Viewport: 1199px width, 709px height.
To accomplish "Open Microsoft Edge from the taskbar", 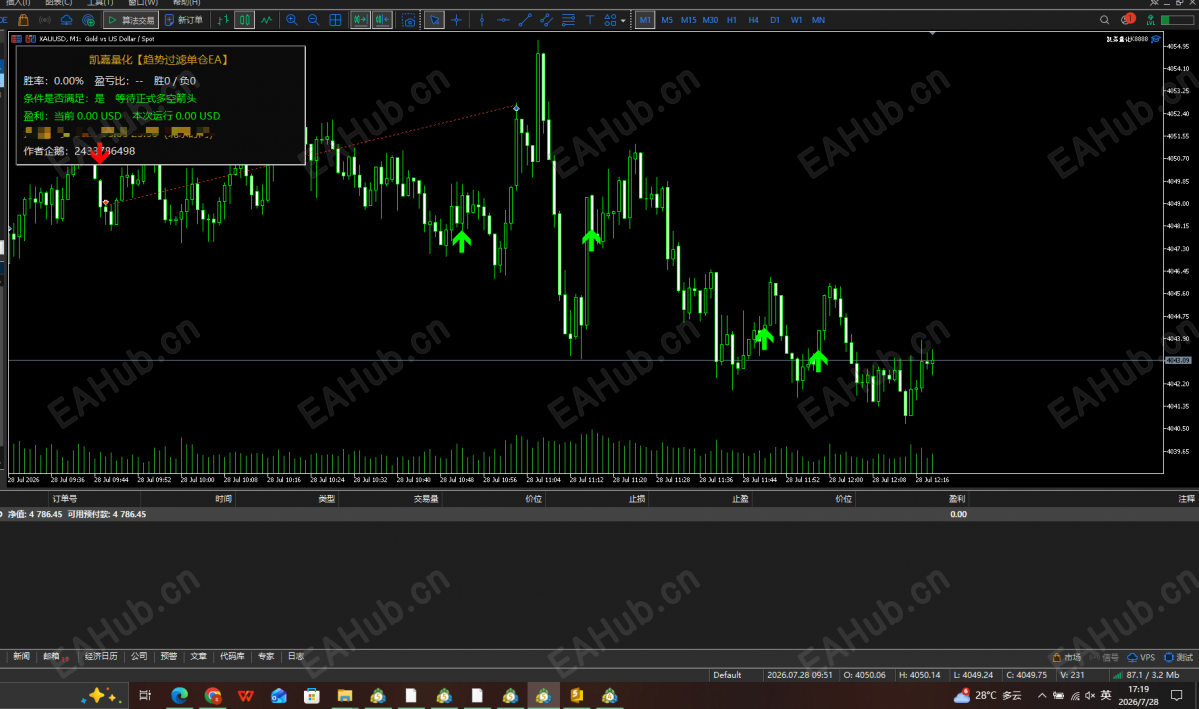I will click(180, 695).
